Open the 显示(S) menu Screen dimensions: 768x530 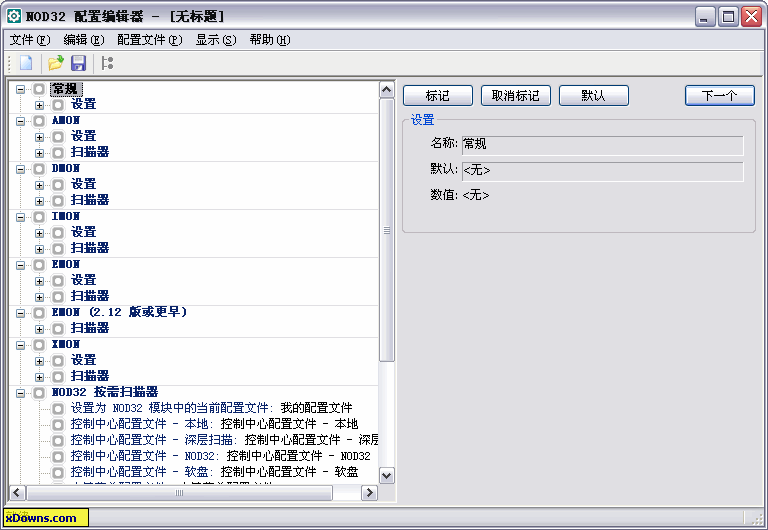tap(216, 40)
